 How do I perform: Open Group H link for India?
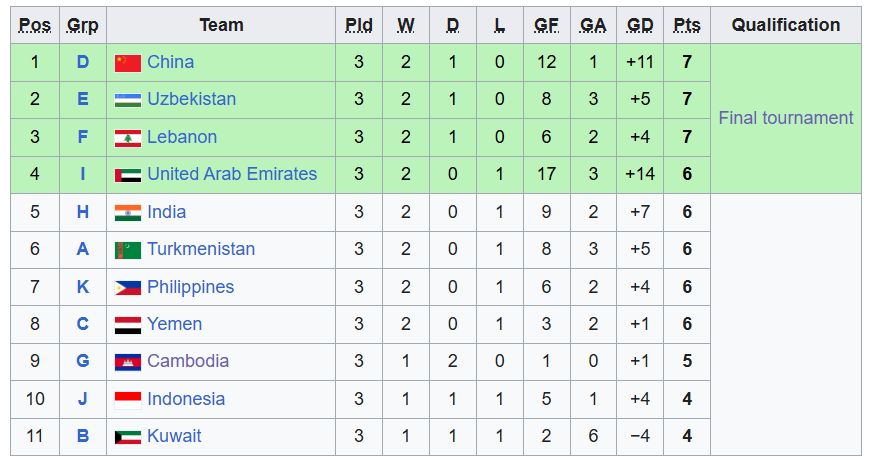(x=83, y=212)
